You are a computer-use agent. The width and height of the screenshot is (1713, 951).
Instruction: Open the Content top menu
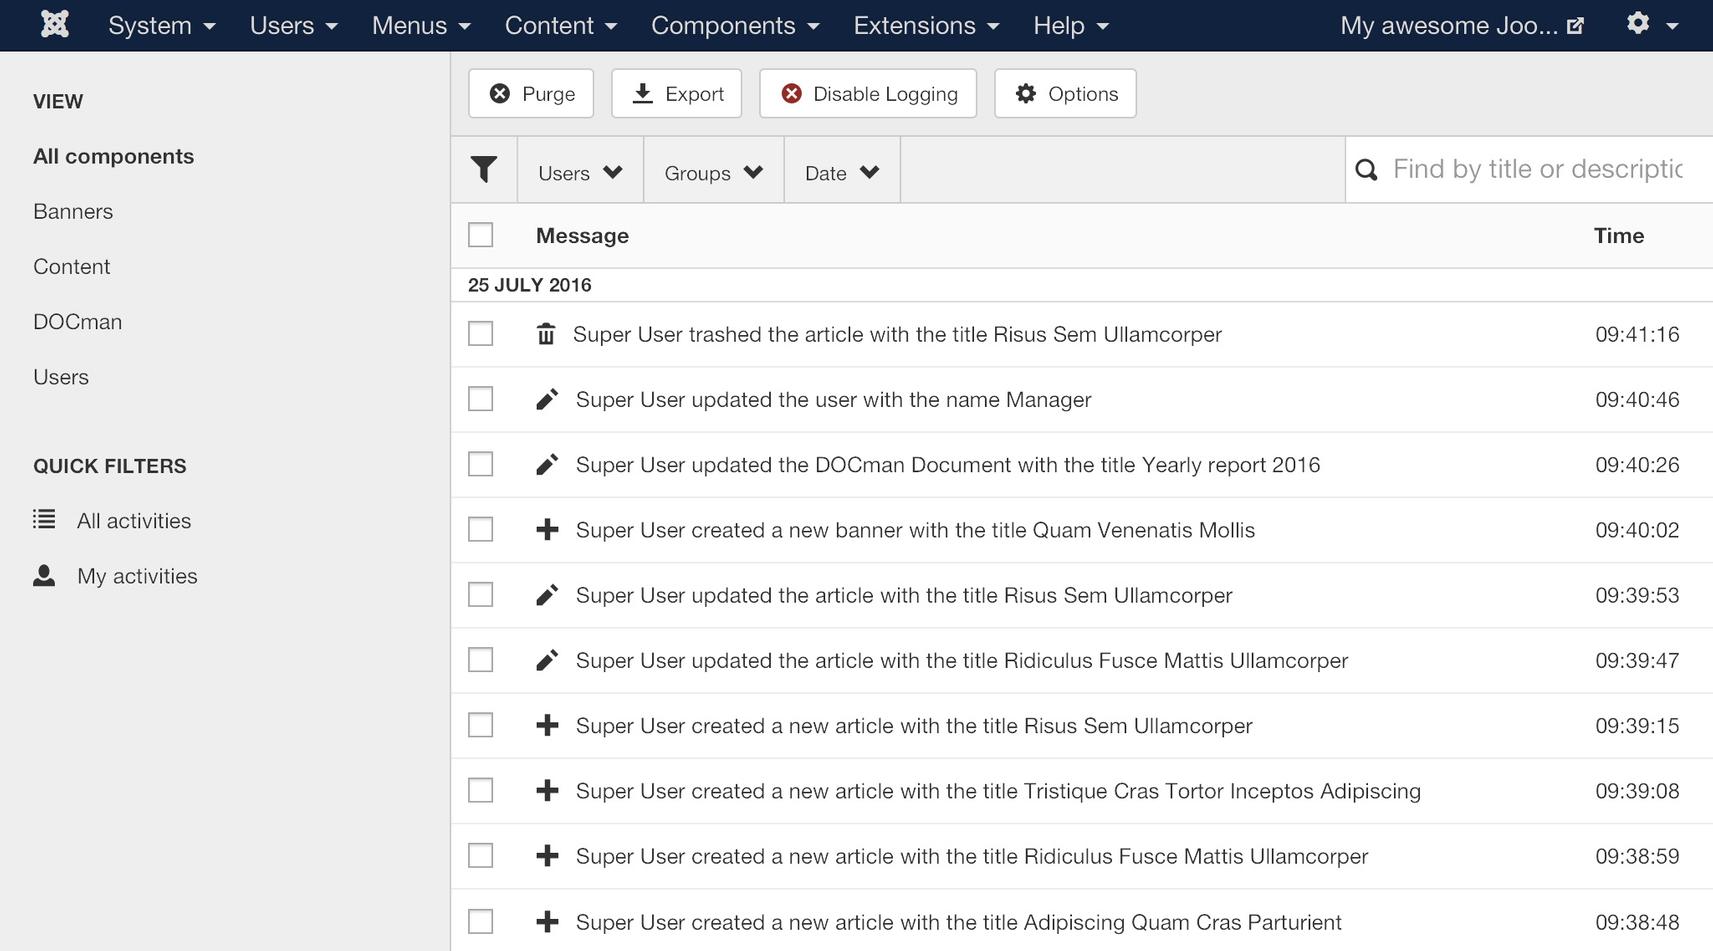coord(560,25)
